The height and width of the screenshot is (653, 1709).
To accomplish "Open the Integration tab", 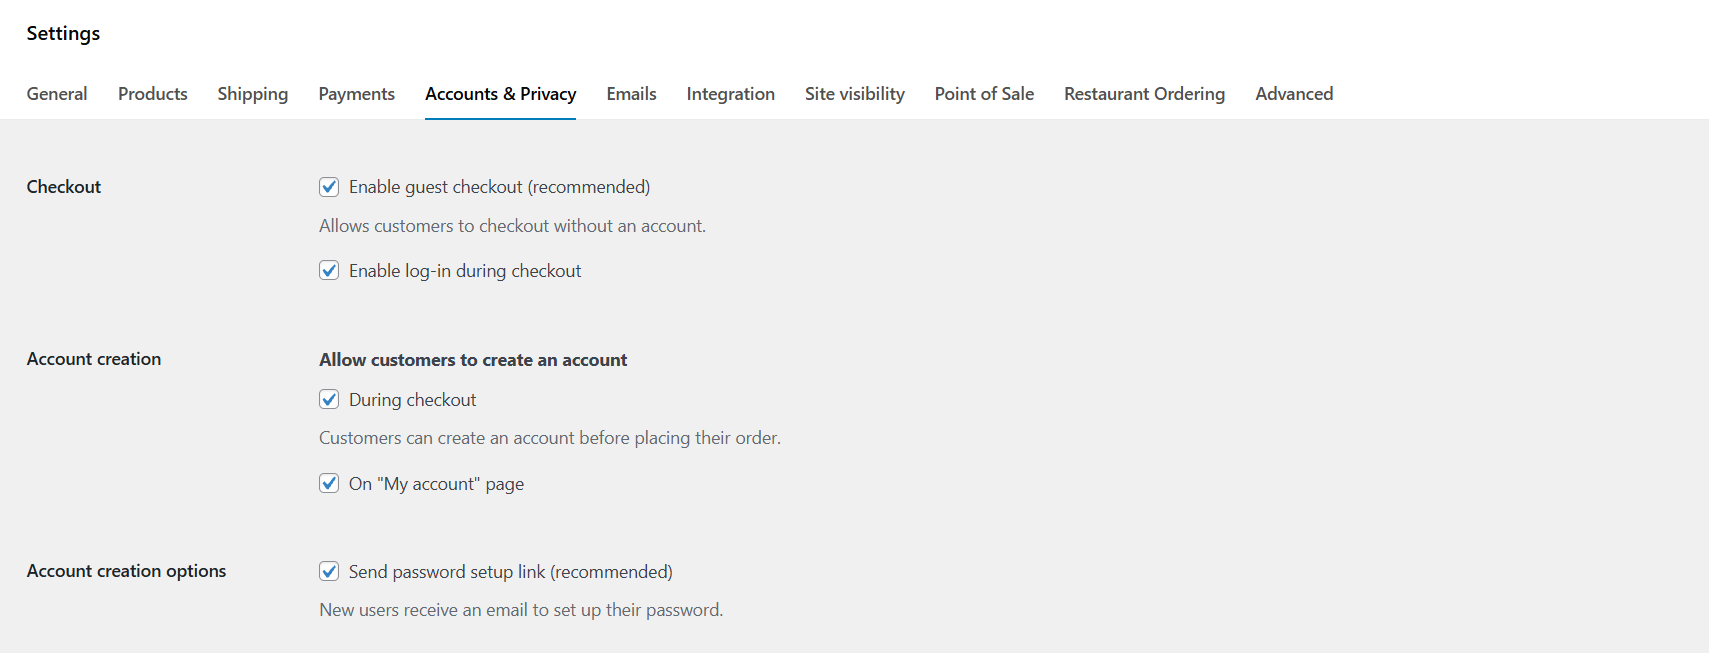I will 730,93.
